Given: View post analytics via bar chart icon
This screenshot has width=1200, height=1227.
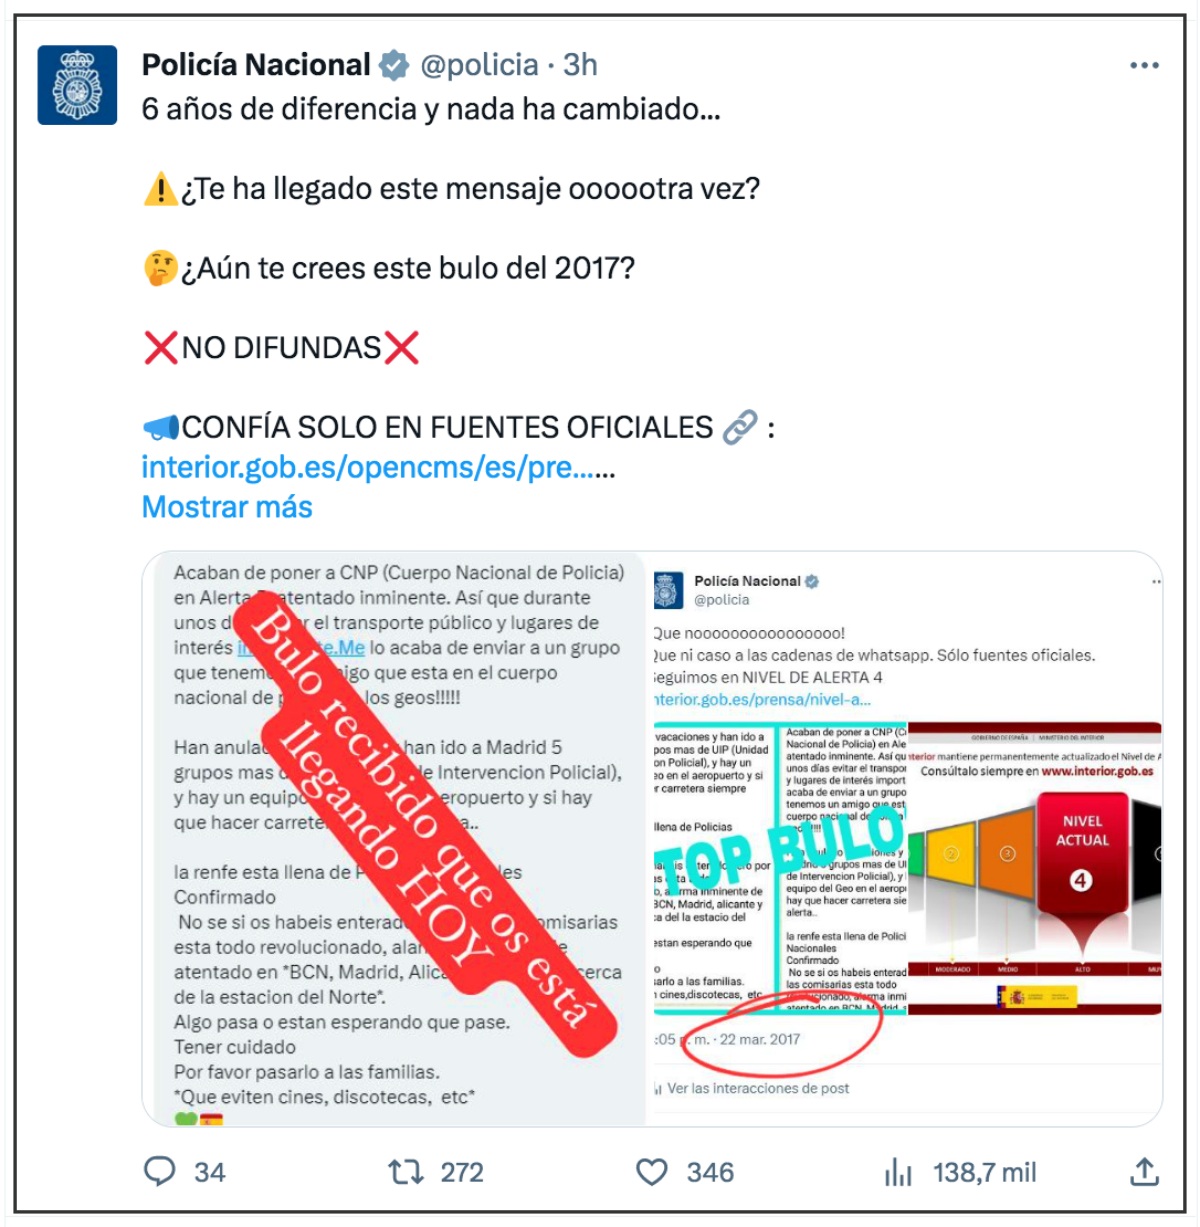Looking at the screenshot, I should pos(898,1171).
